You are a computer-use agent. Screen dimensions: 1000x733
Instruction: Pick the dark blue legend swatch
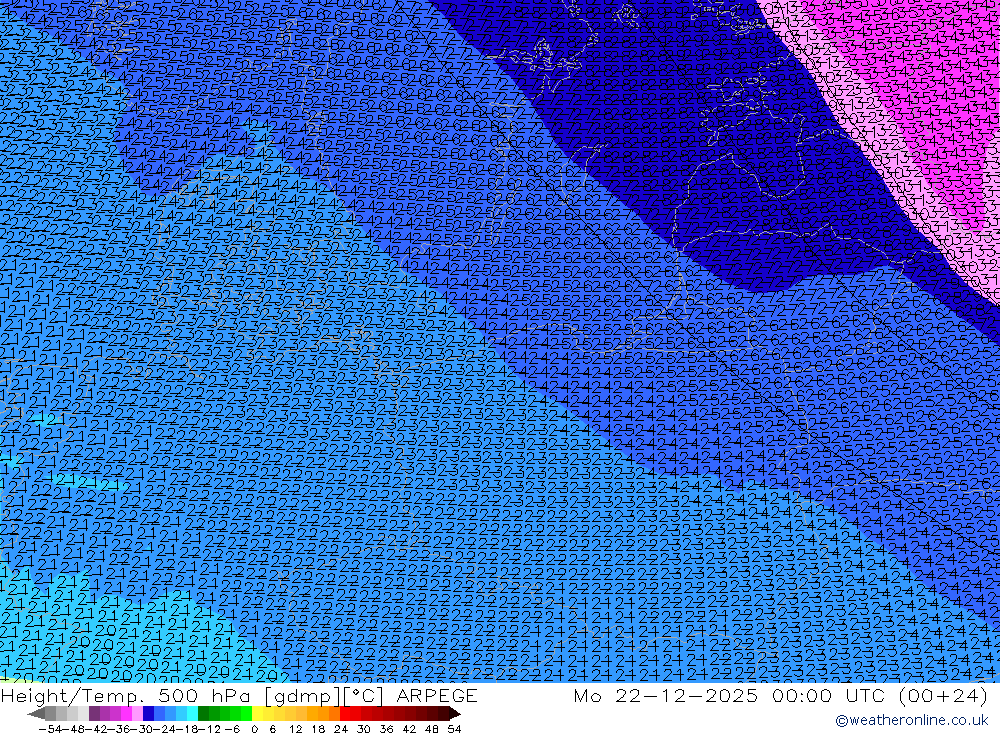[148, 714]
